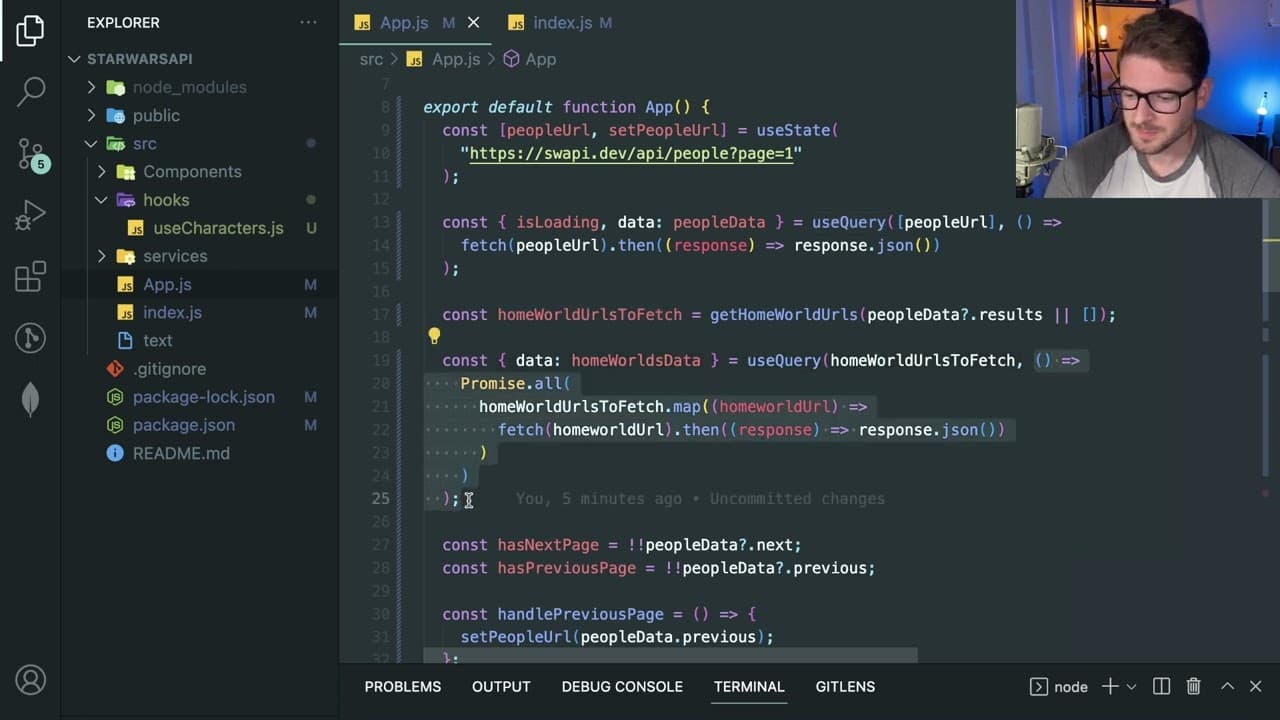Close the App.js editor tab

tap(473, 22)
